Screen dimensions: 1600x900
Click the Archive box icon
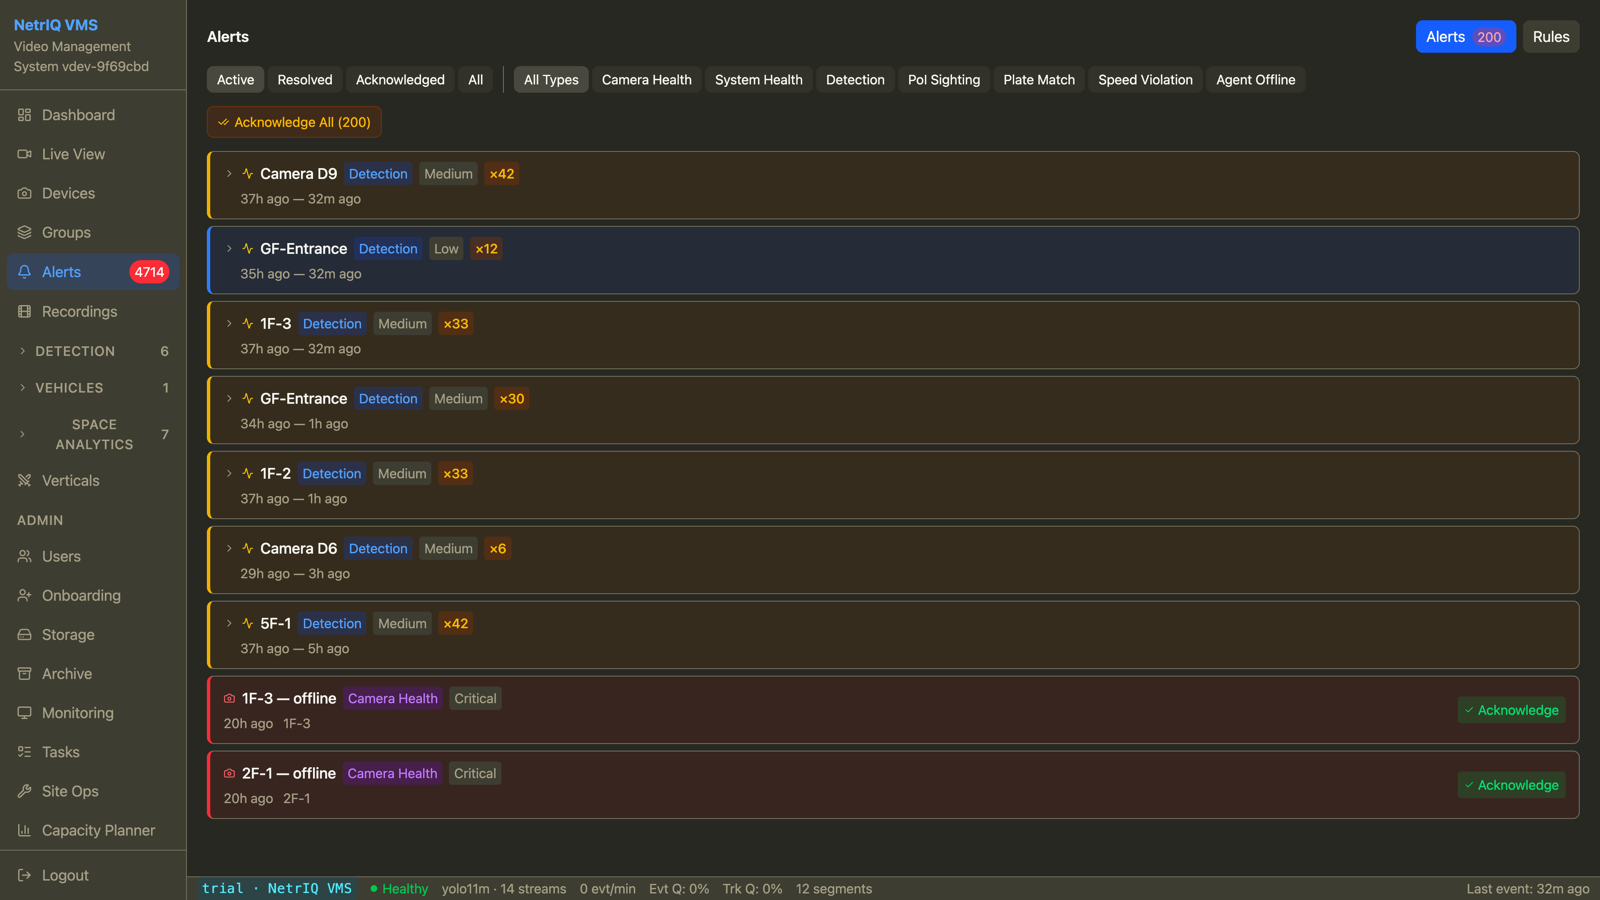[x=24, y=673]
